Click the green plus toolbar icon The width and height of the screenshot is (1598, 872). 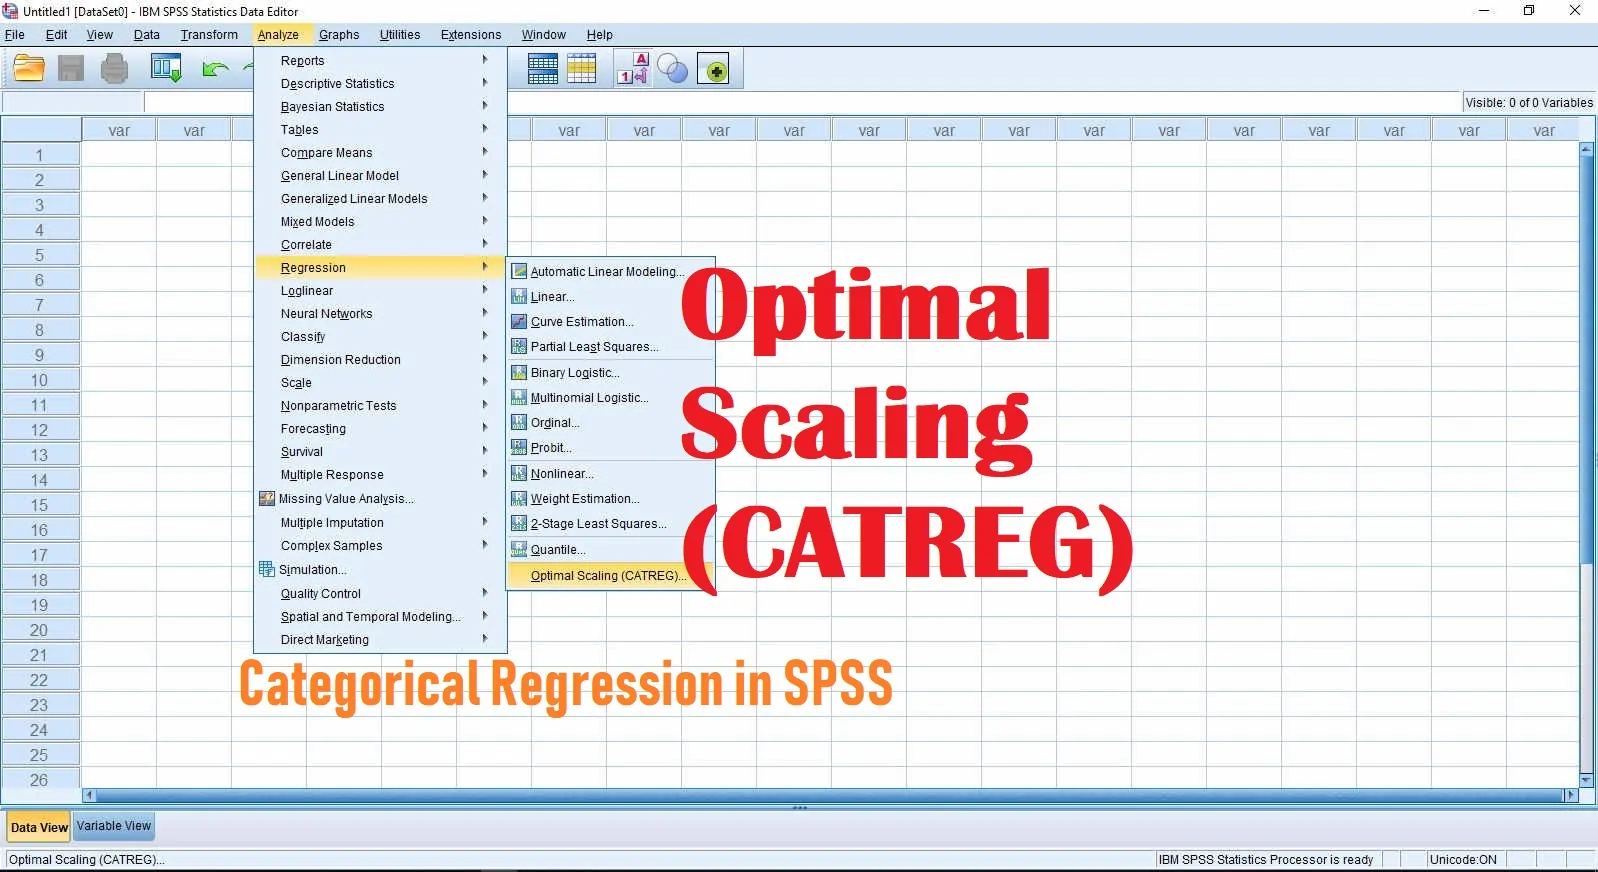713,69
